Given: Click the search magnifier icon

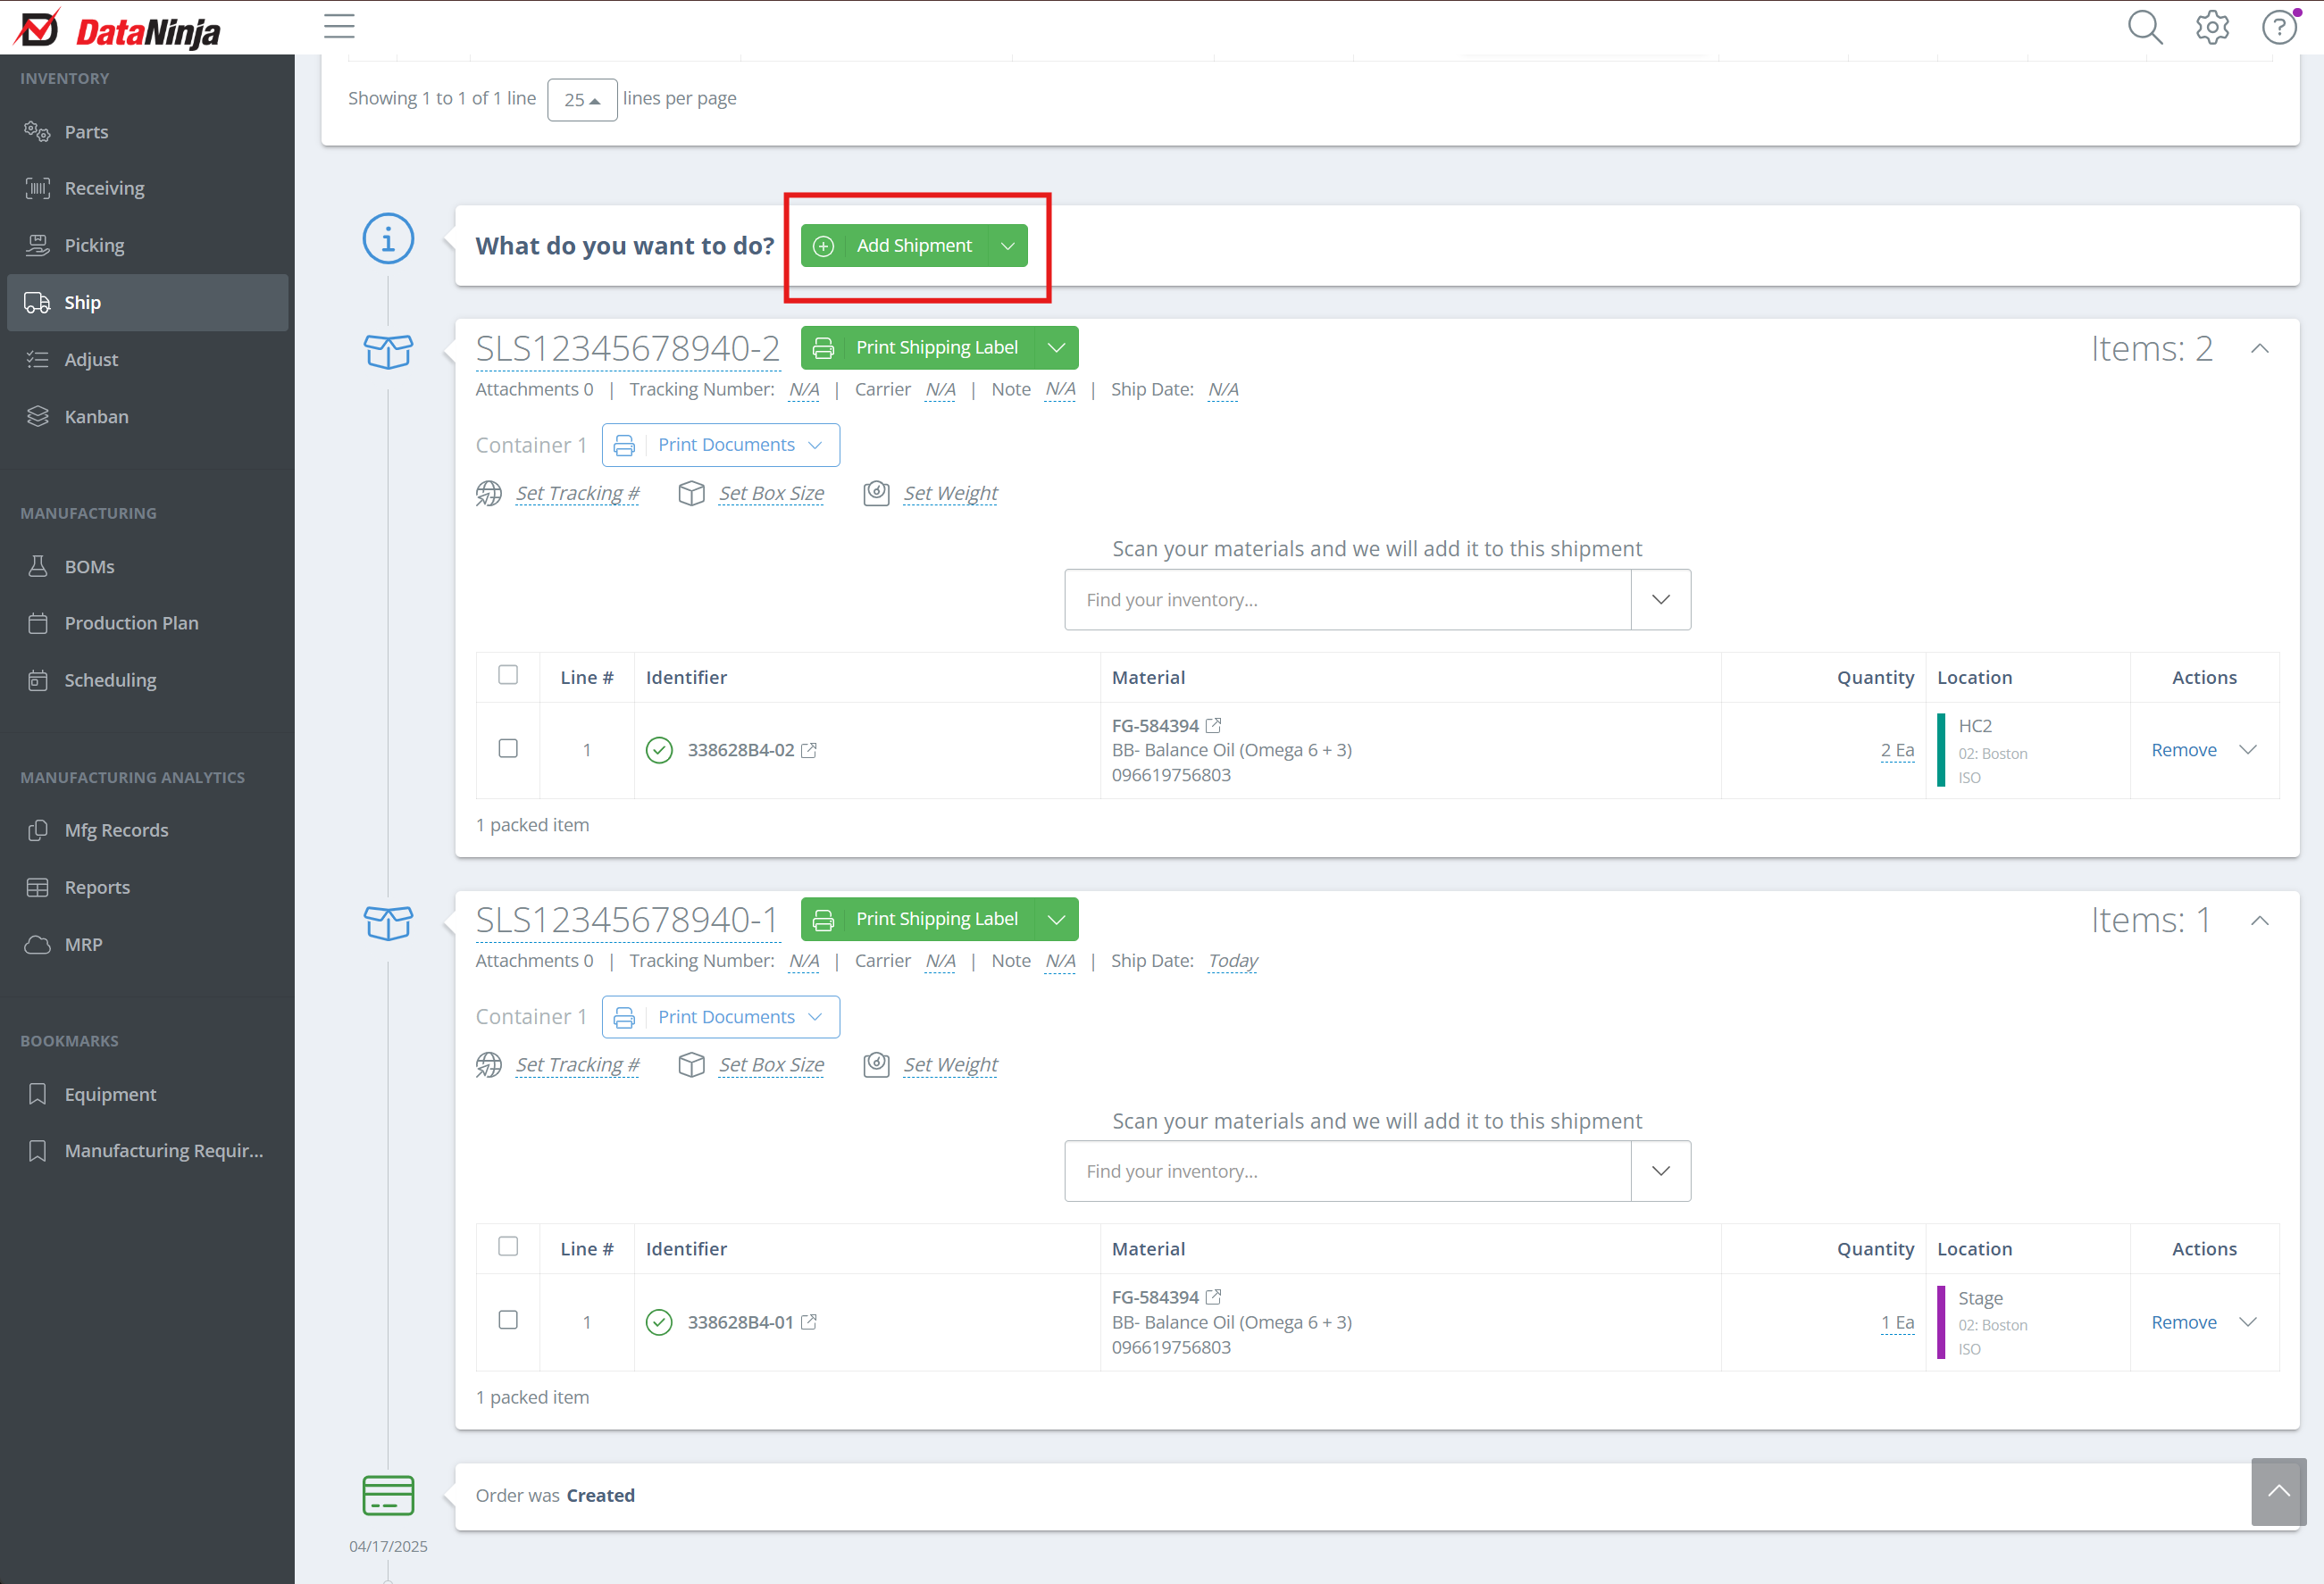Looking at the screenshot, I should pyautogui.click(x=2144, y=27).
